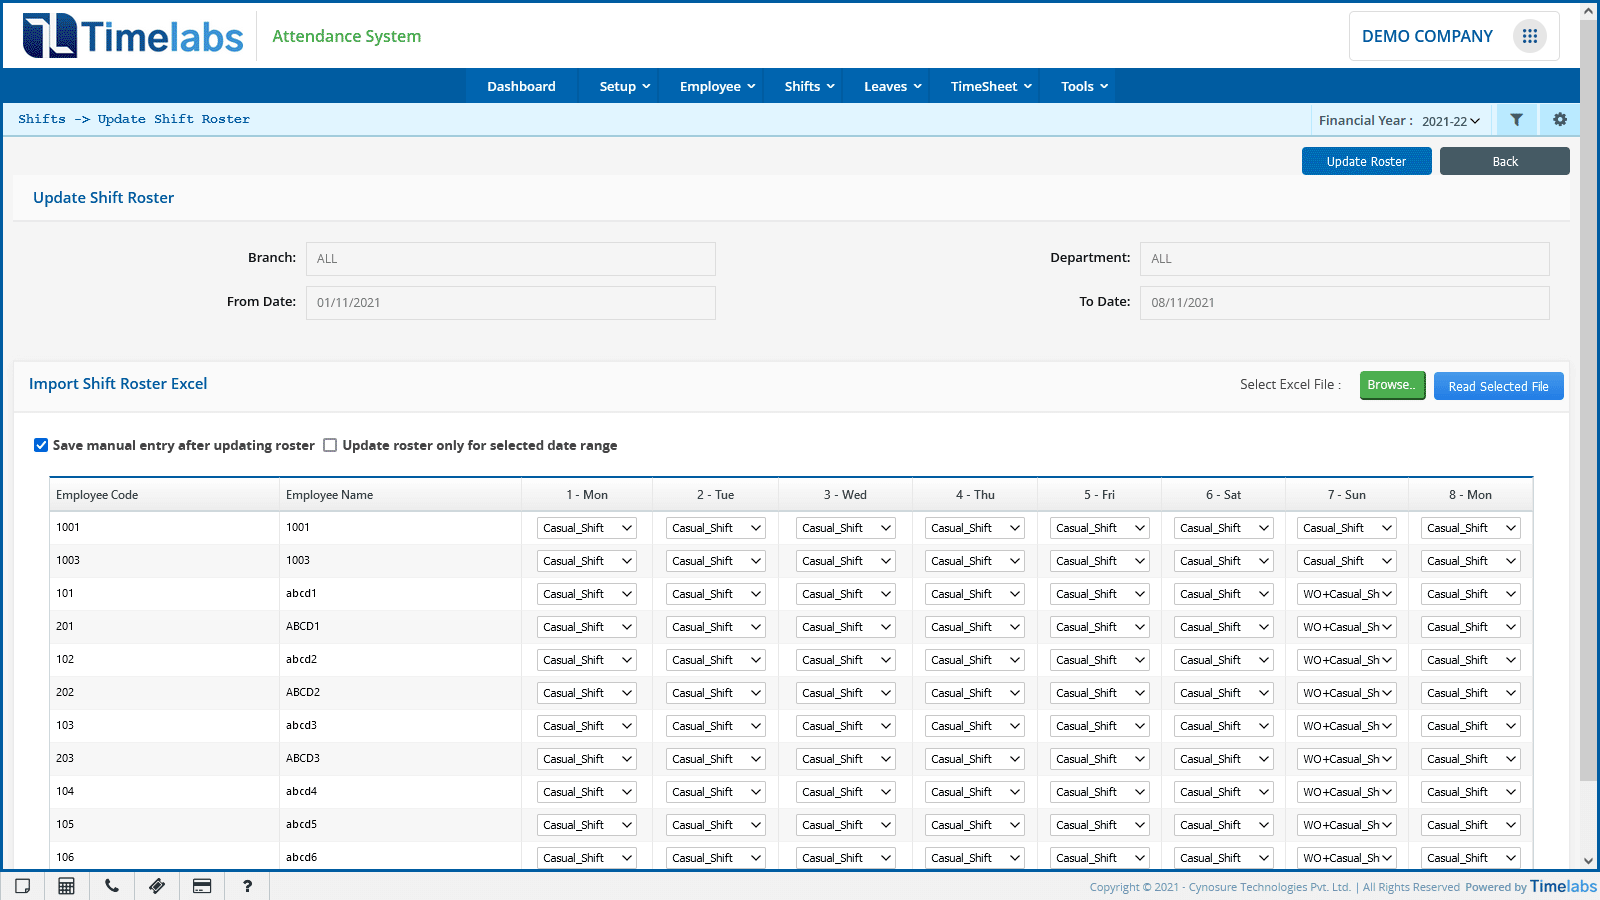This screenshot has width=1600, height=900.
Task: Click the phone icon in bottom bar
Action: pyautogui.click(x=111, y=886)
